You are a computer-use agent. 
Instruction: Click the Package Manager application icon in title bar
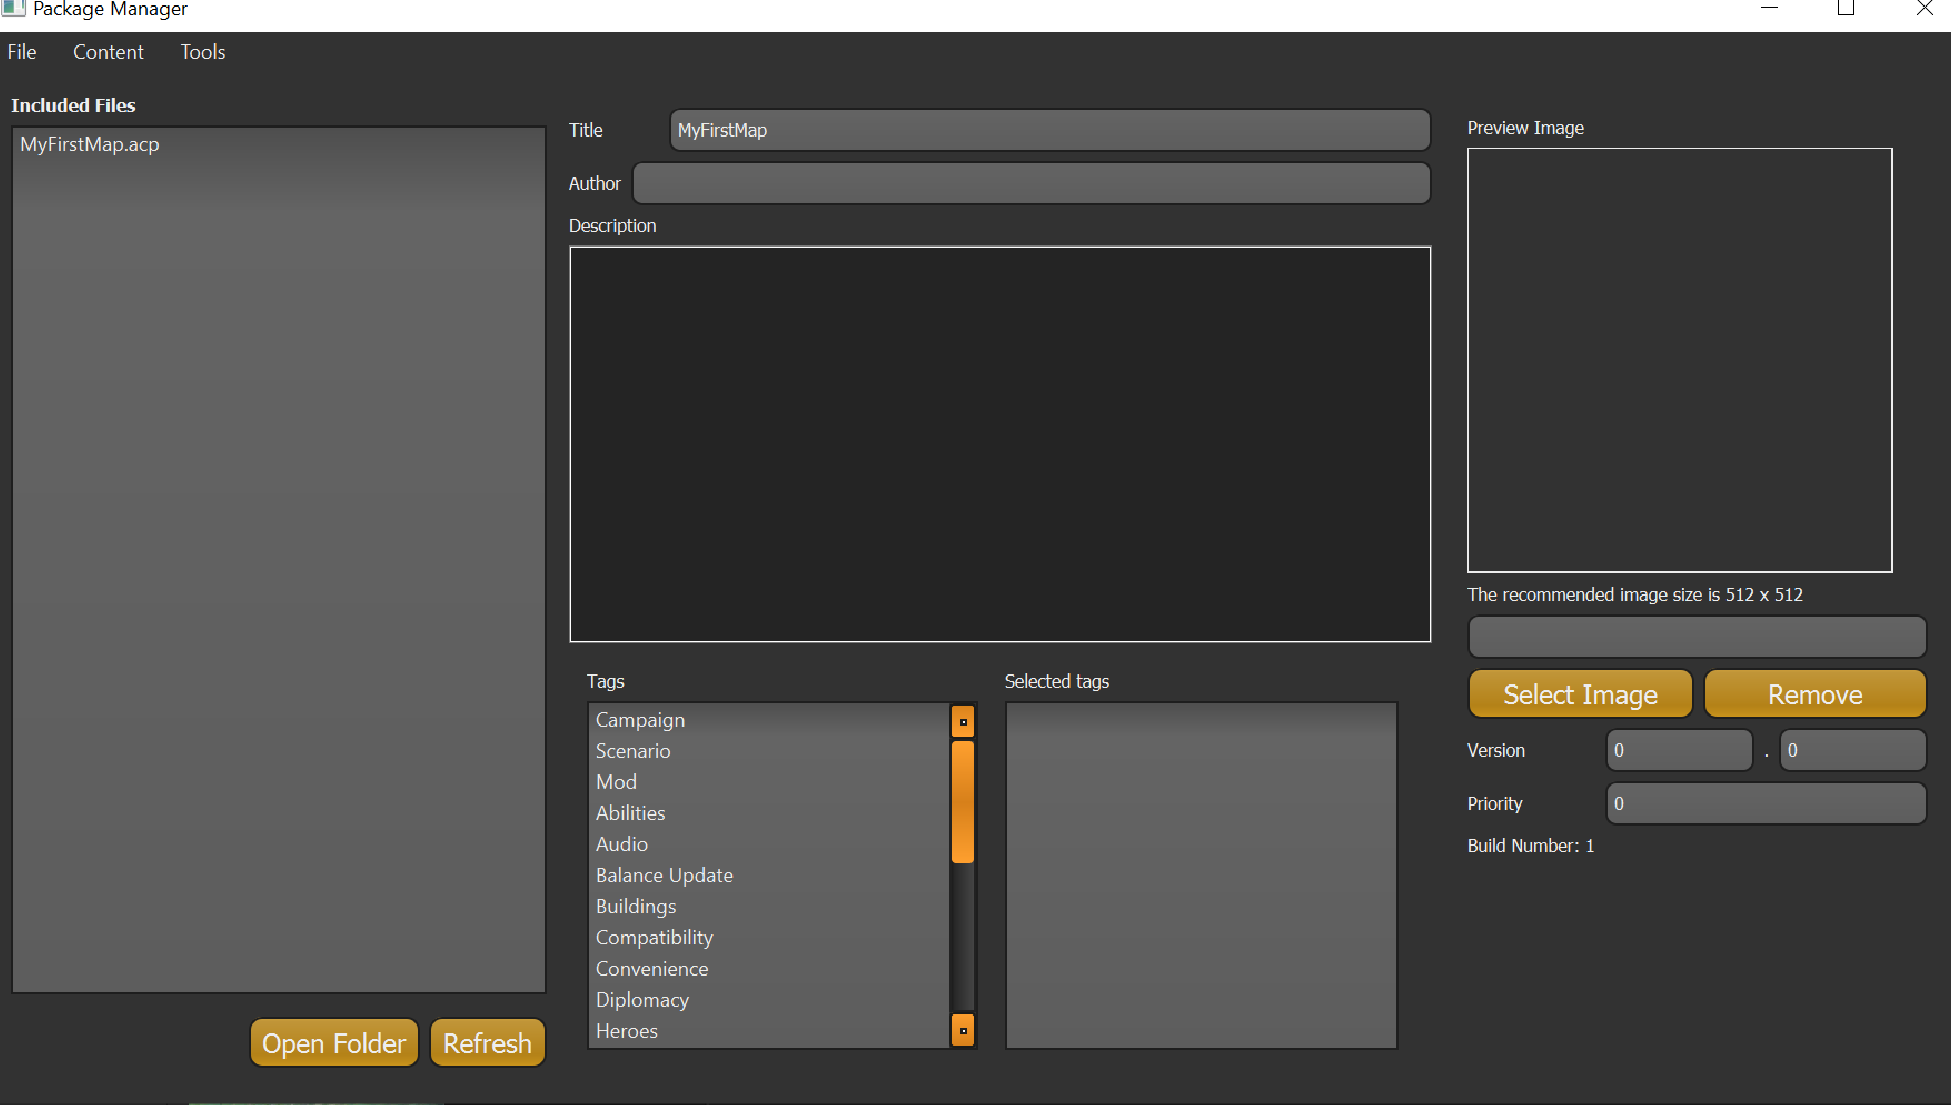tap(13, 9)
